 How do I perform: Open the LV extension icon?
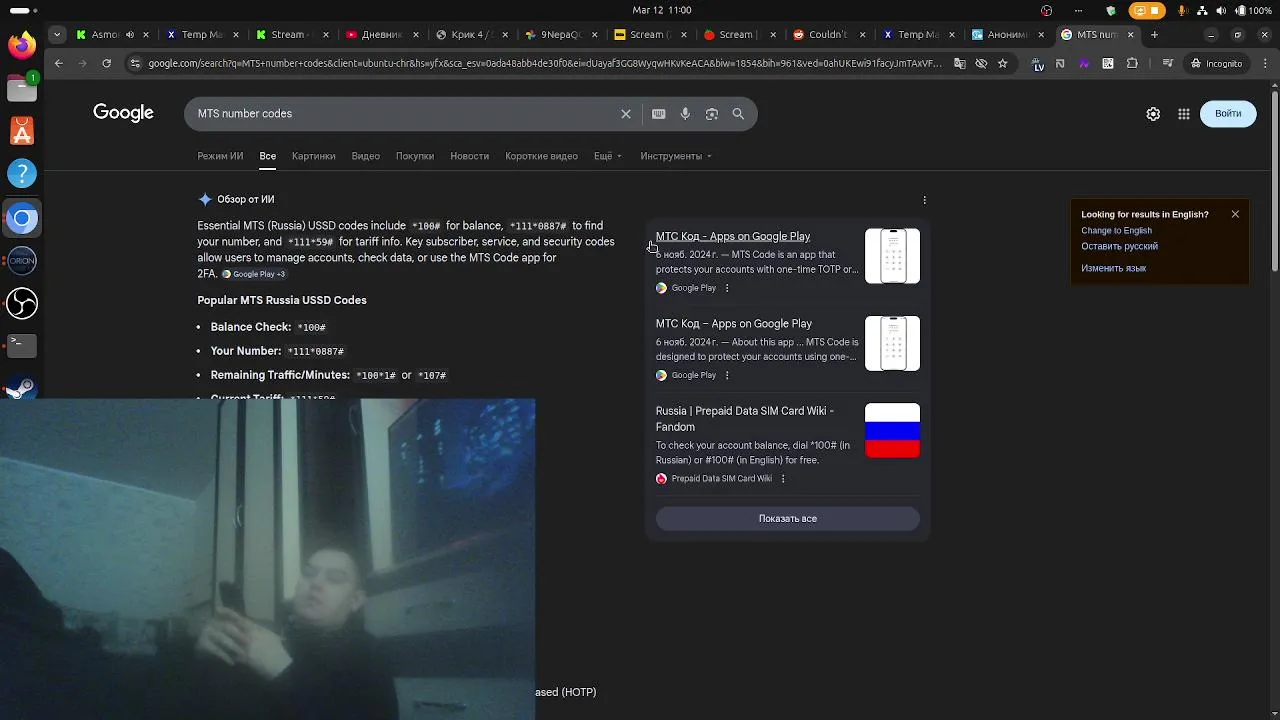pos(1038,63)
